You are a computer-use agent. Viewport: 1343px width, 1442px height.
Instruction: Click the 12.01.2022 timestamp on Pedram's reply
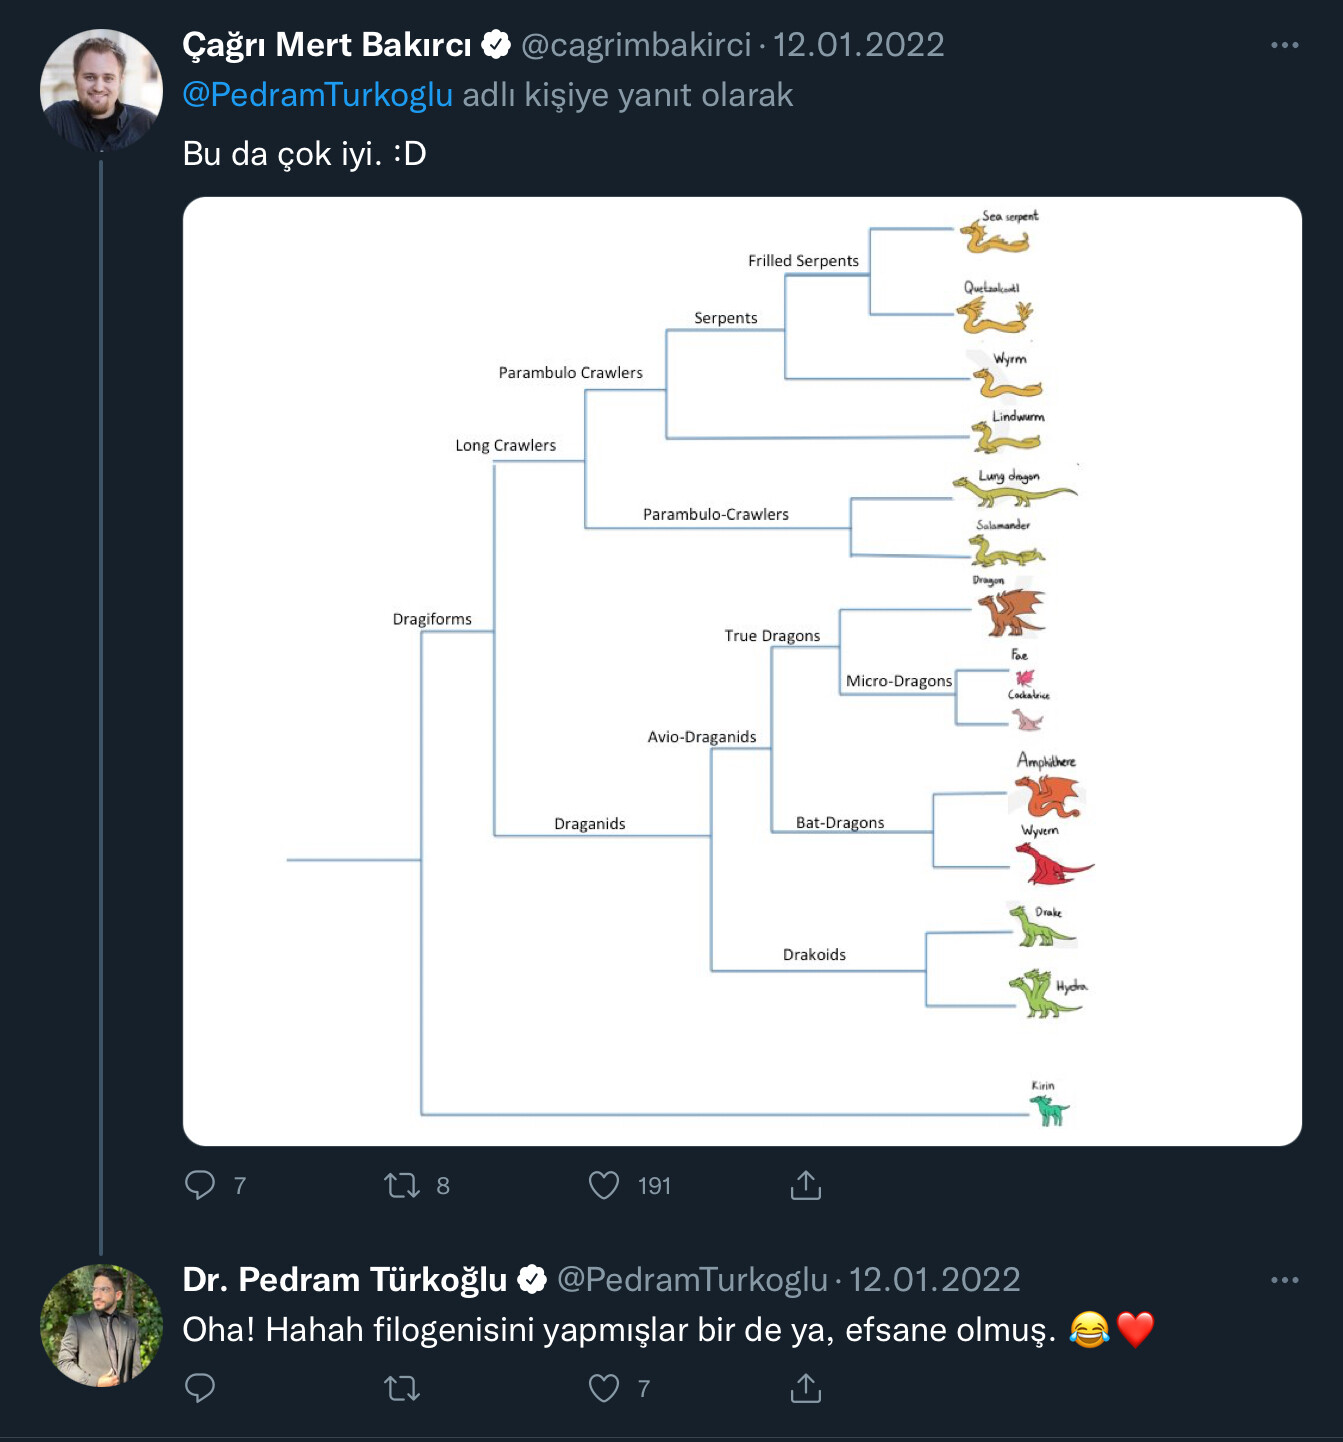(934, 1280)
